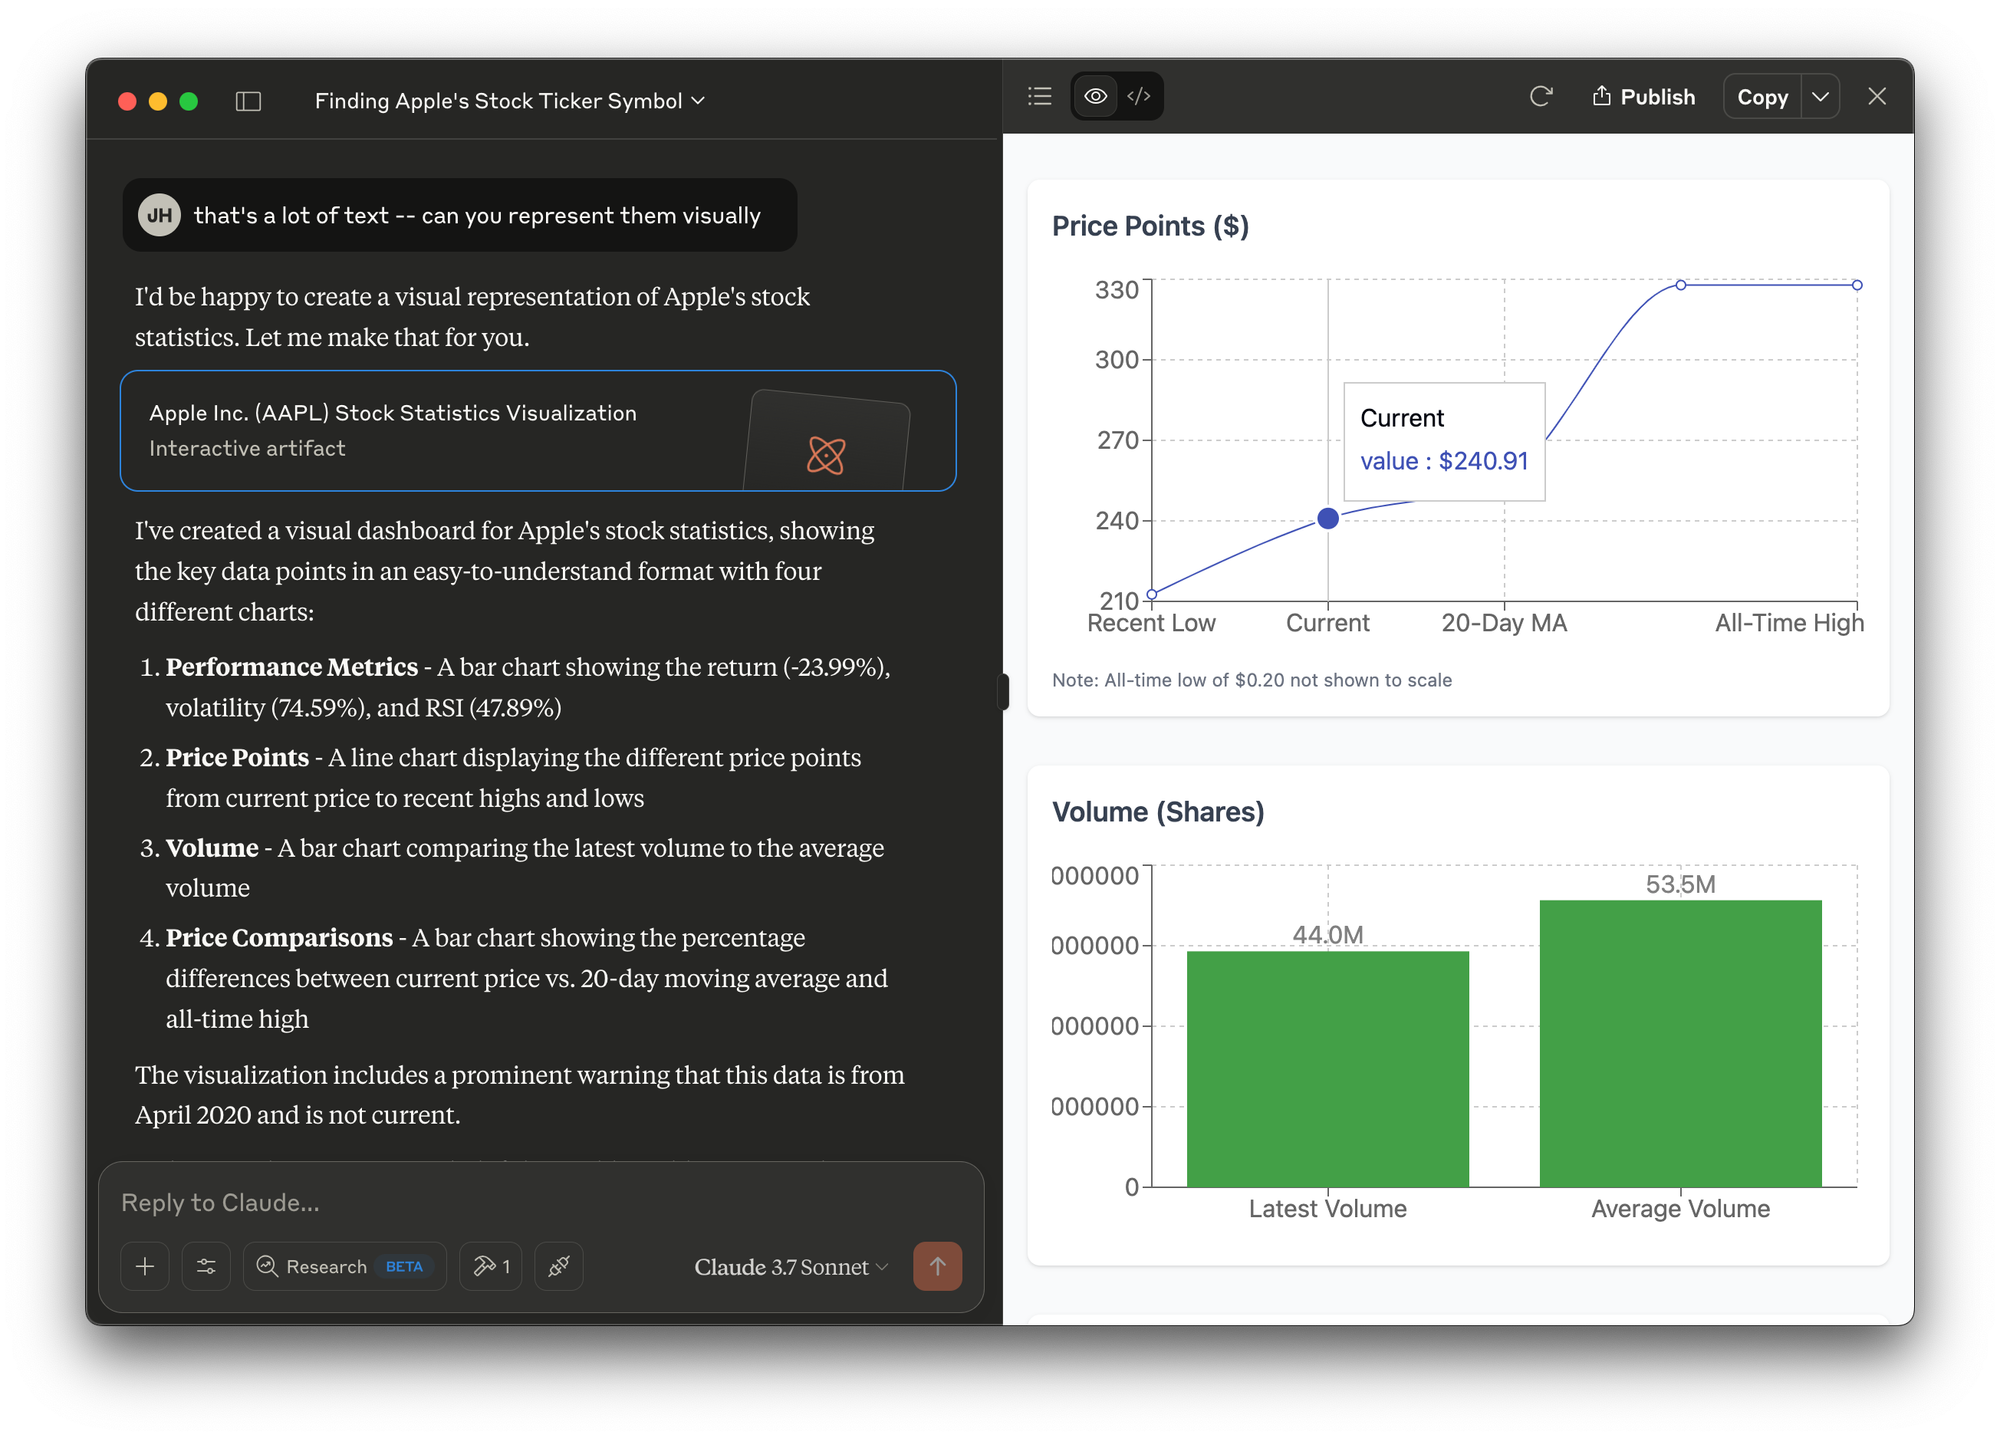Image resolution: width=2000 pixels, height=1439 pixels.
Task: Click the all-time low note text
Action: tap(1251, 680)
